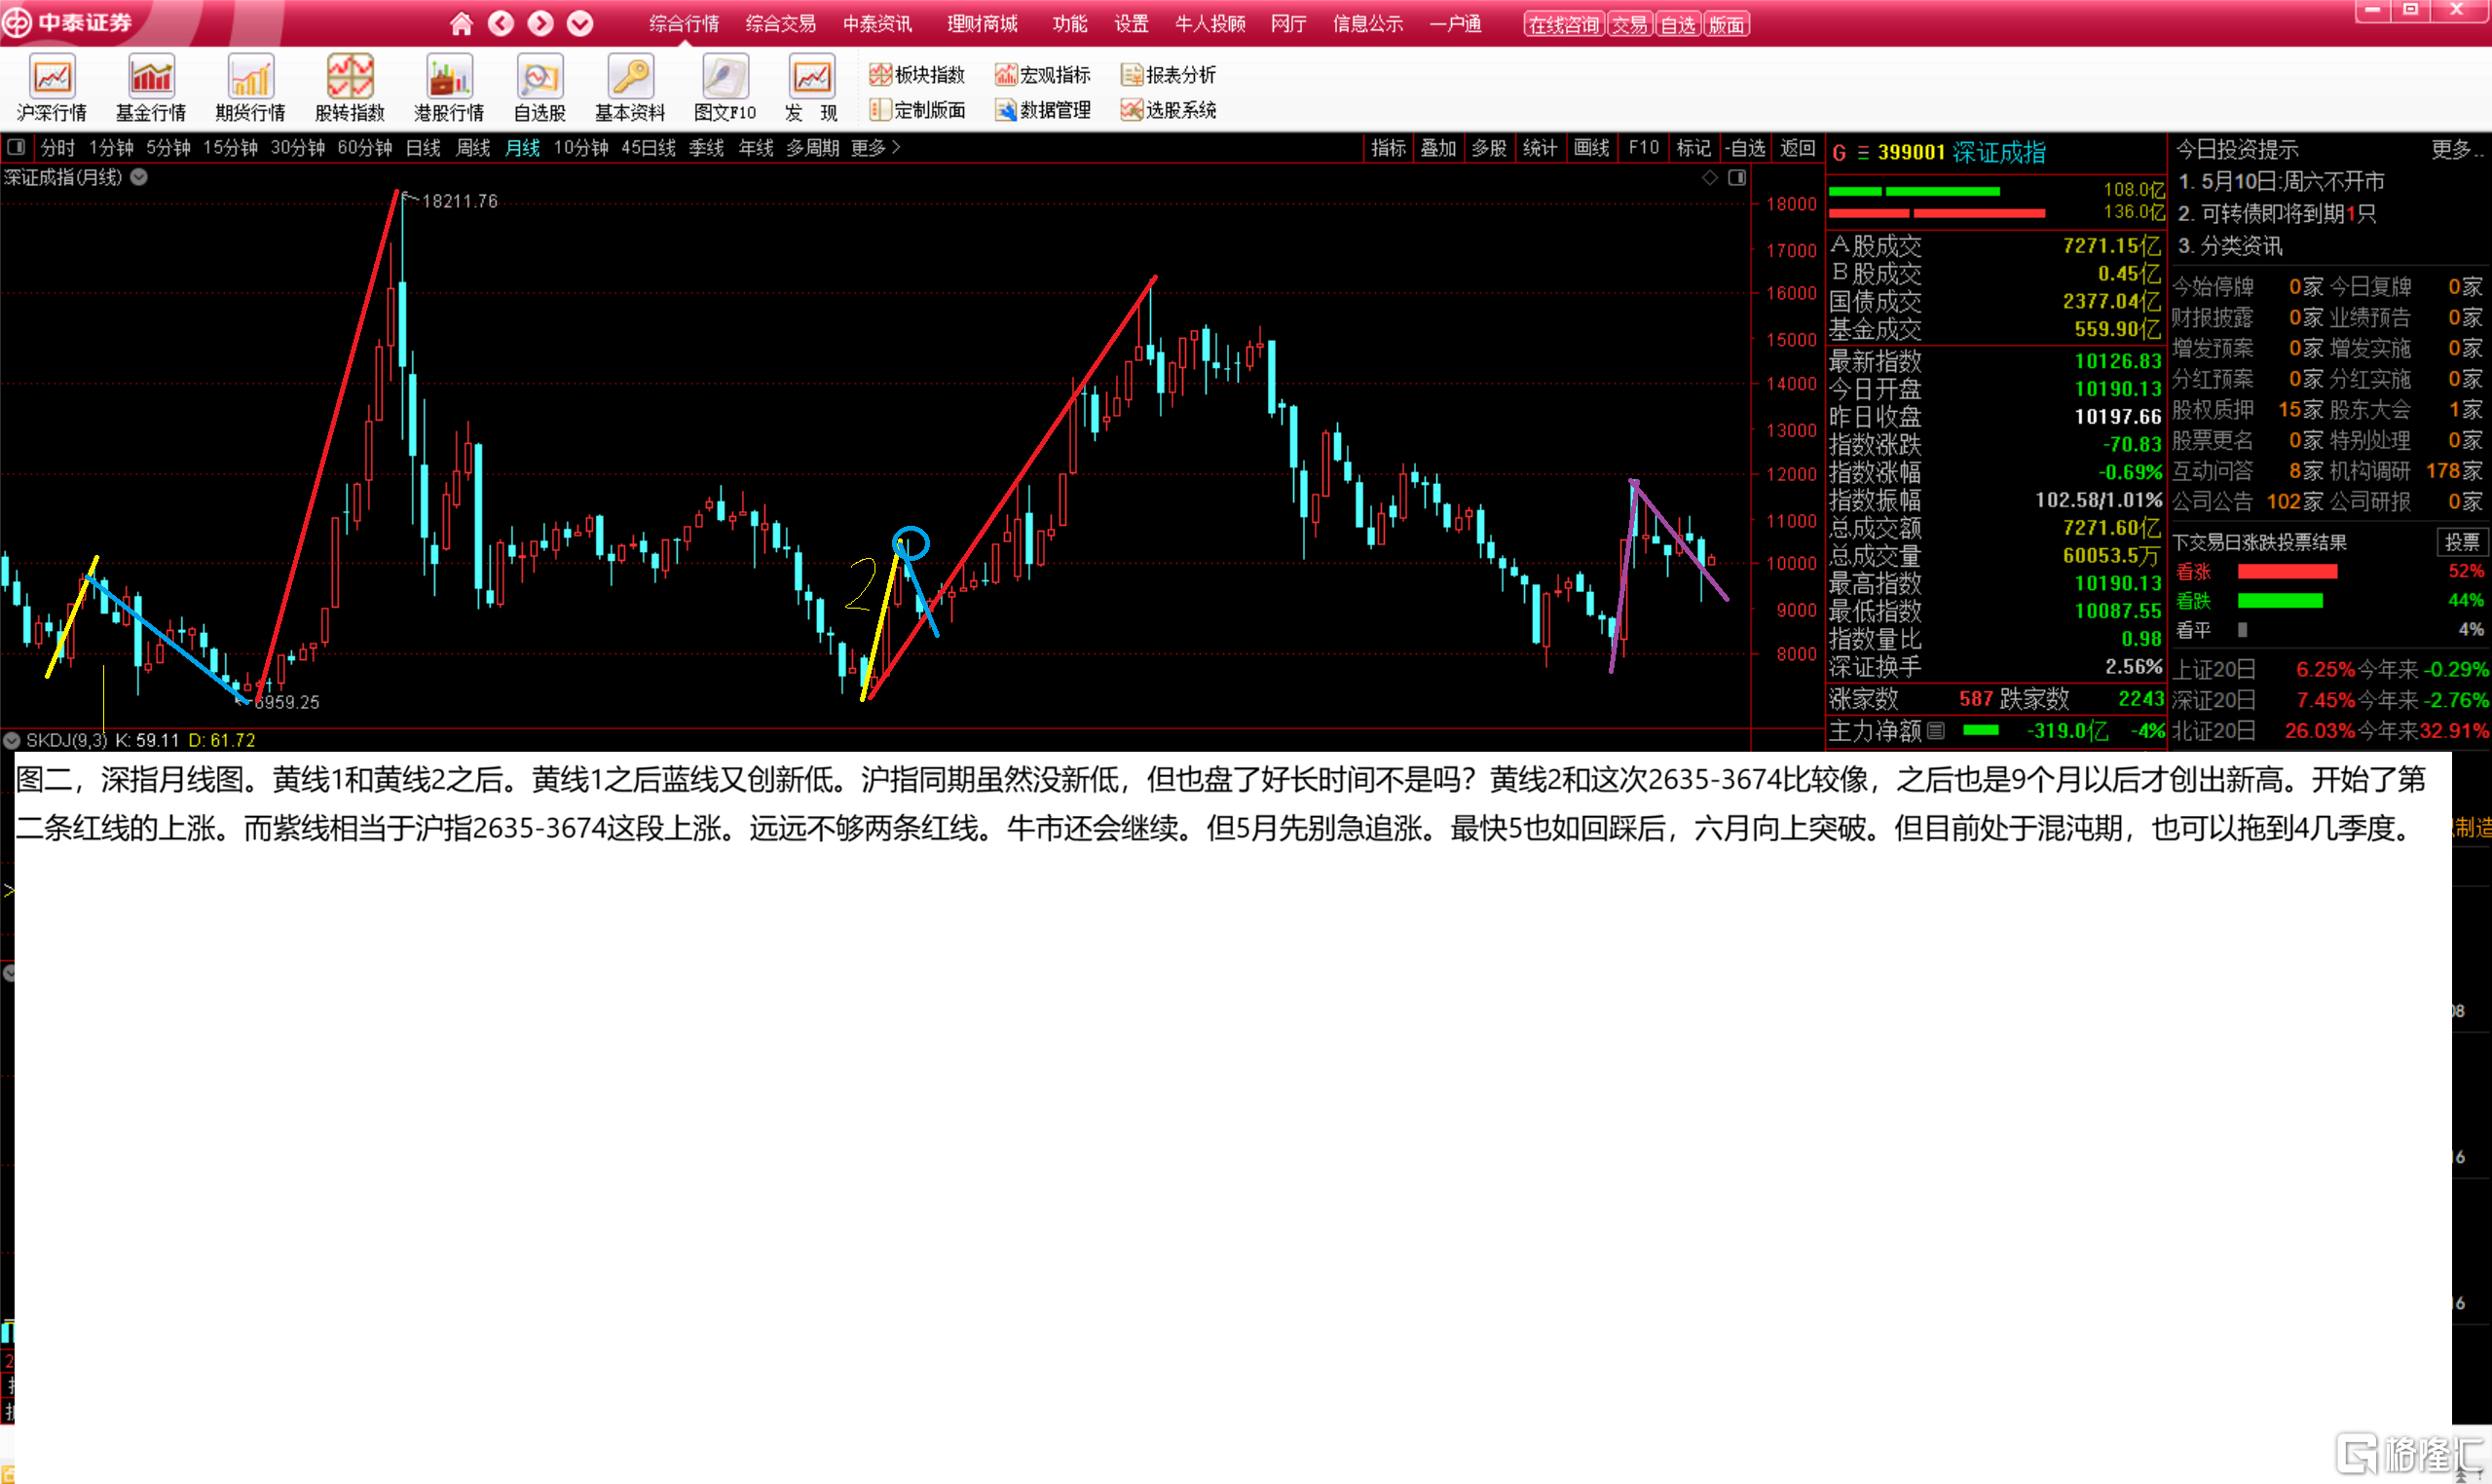Open 股转指数 index icon
The width and height of the screenshot is (2492, 1484).
(350, 88)
